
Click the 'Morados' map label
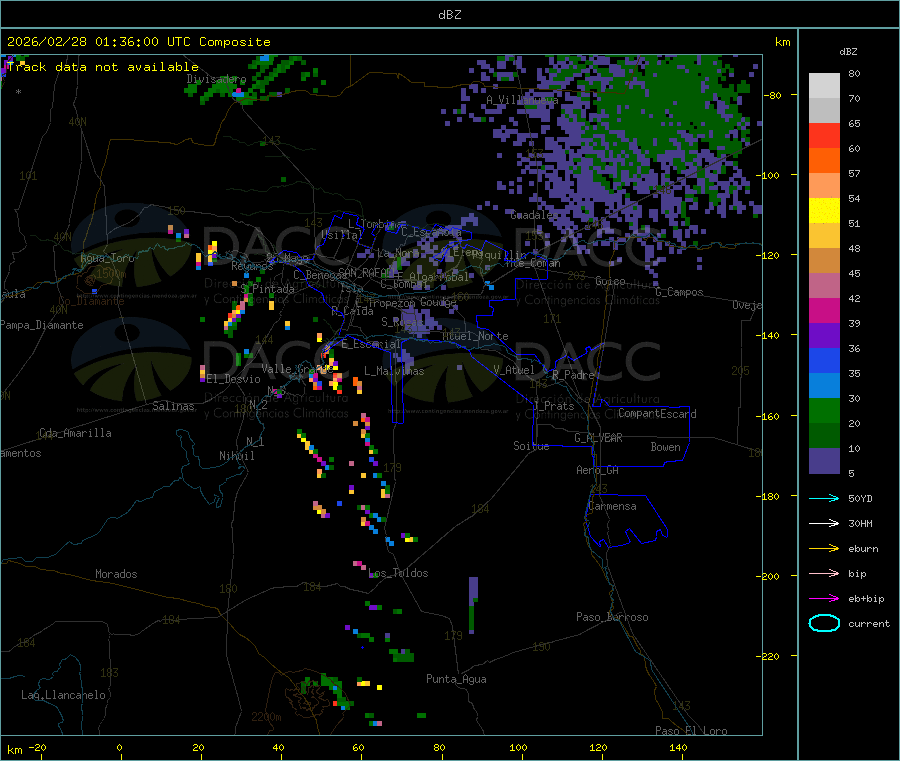tap(116, 574)
